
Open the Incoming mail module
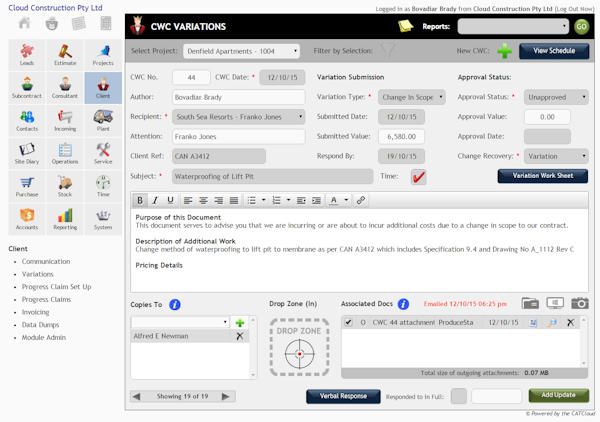pos(65,121)
